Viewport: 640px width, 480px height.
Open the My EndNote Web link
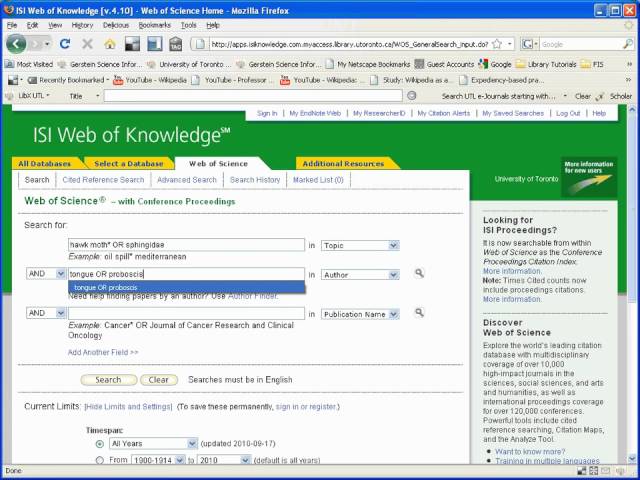click(x=315, y=113)
